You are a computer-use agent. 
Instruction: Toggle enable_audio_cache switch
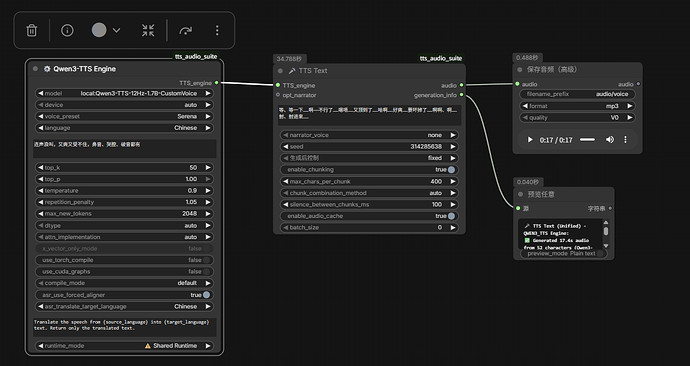[x=451, y=216]
